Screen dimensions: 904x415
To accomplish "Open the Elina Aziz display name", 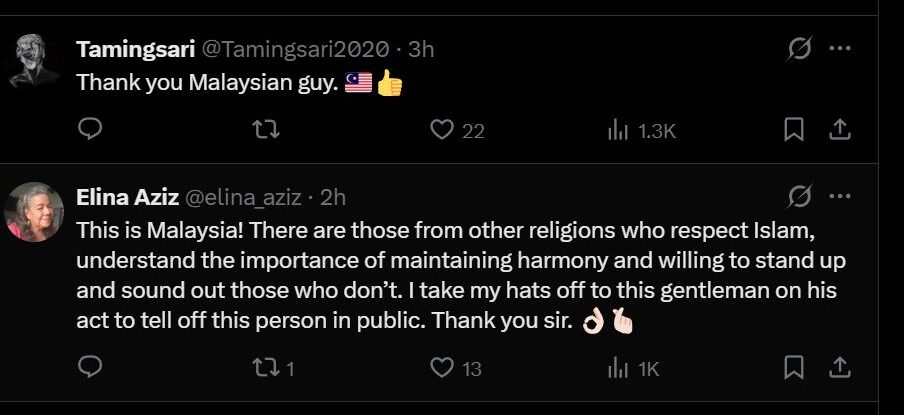I will 127,198.
